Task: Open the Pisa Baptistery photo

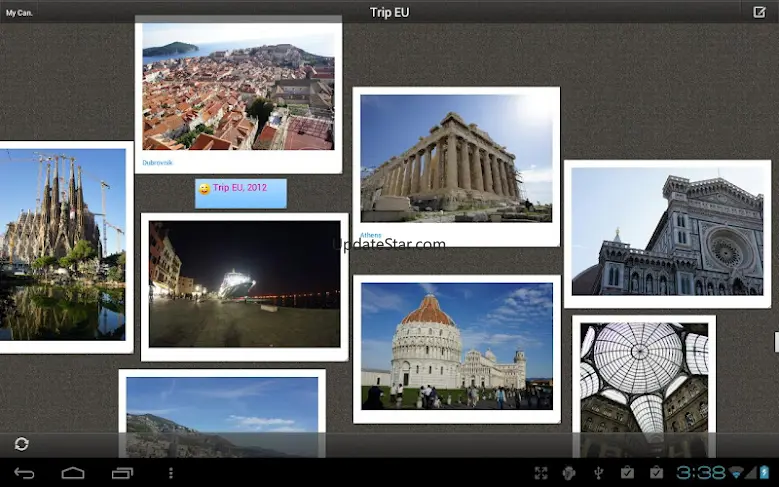Action: tap(456, 345)
